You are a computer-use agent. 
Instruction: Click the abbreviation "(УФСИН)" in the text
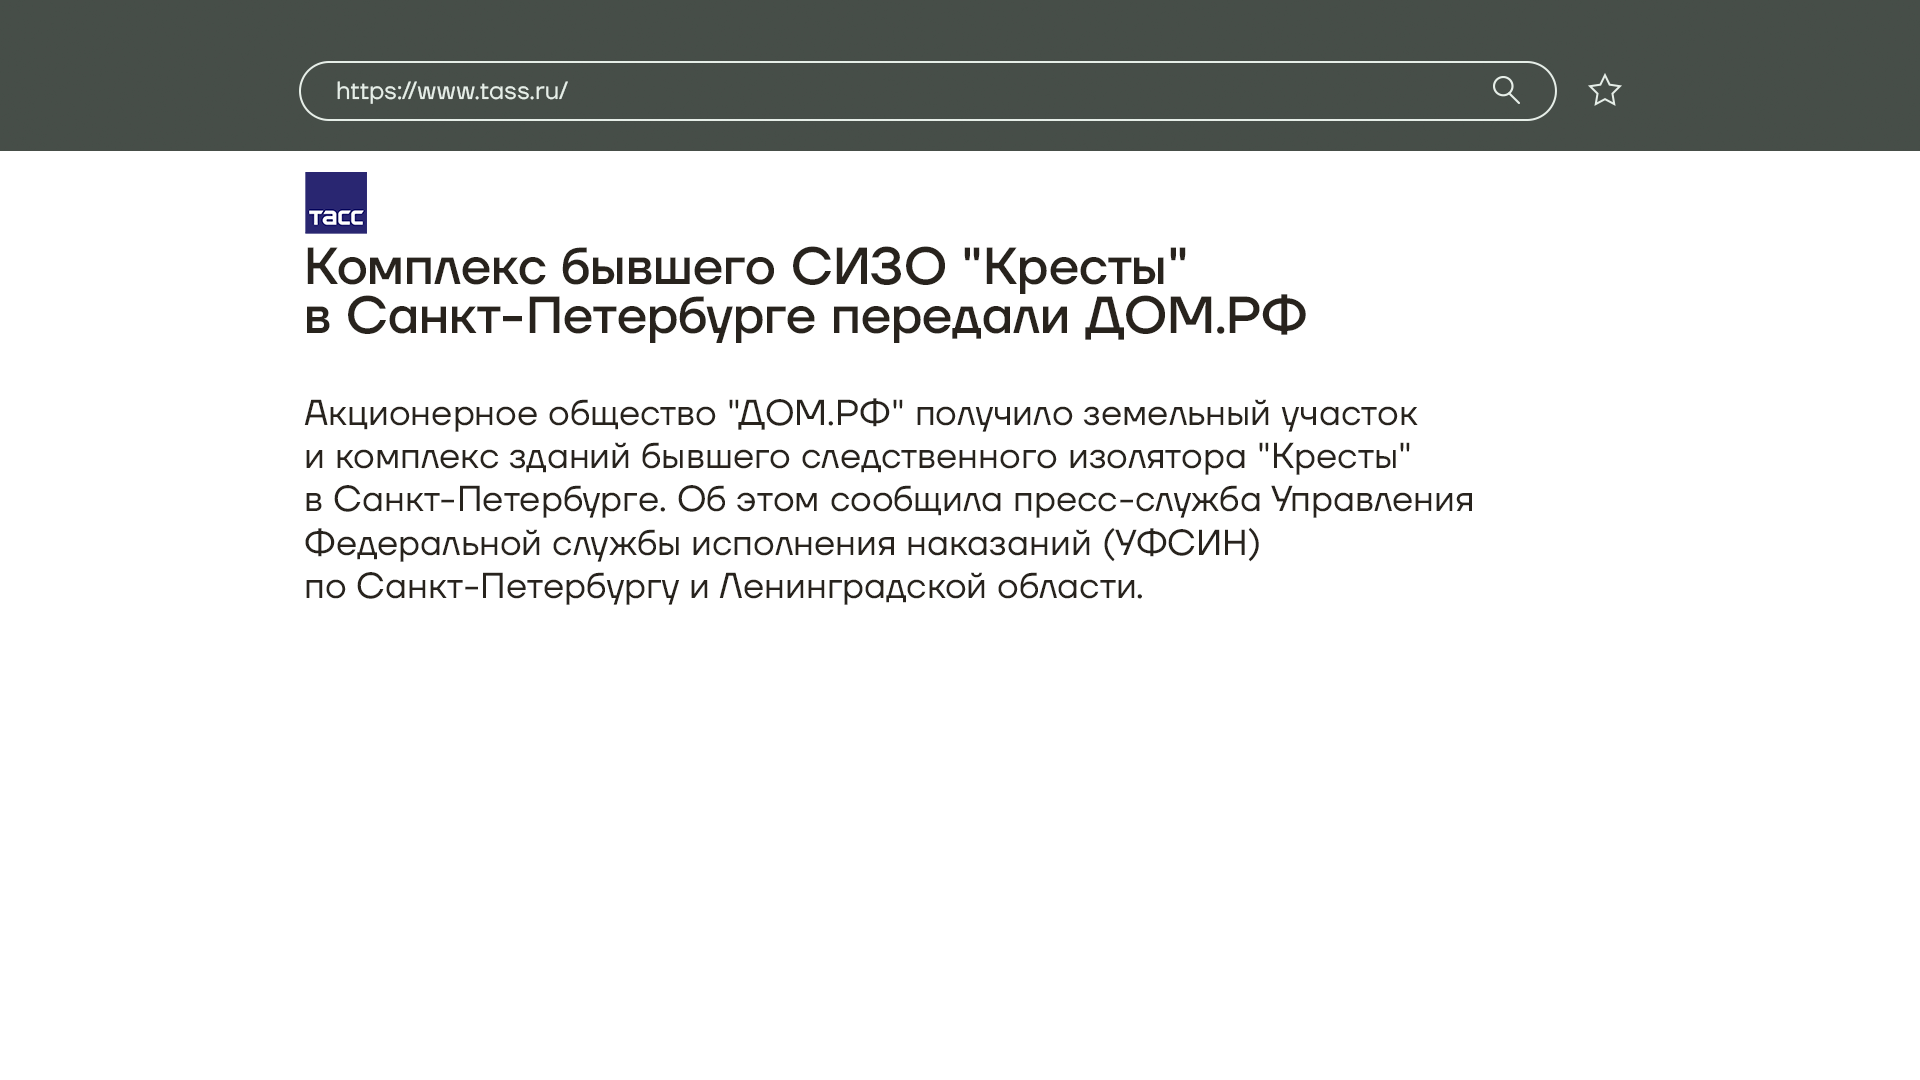(x=1181, y=543)
